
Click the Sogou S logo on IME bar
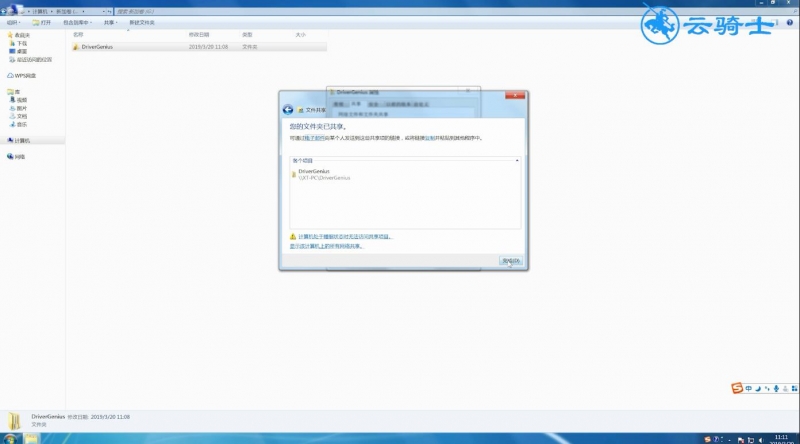pos(737,388)
